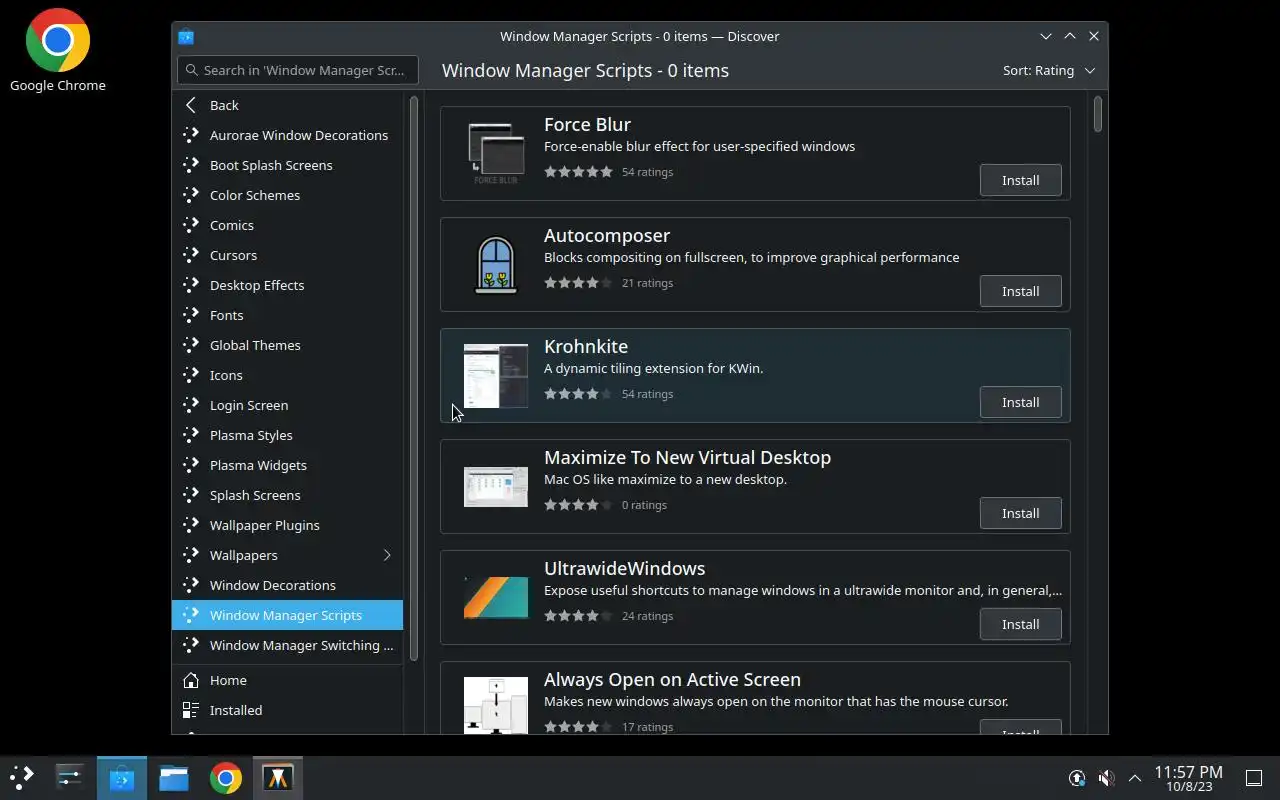
Task: Select Plasma Styles category
Action: tap(288, 435)
